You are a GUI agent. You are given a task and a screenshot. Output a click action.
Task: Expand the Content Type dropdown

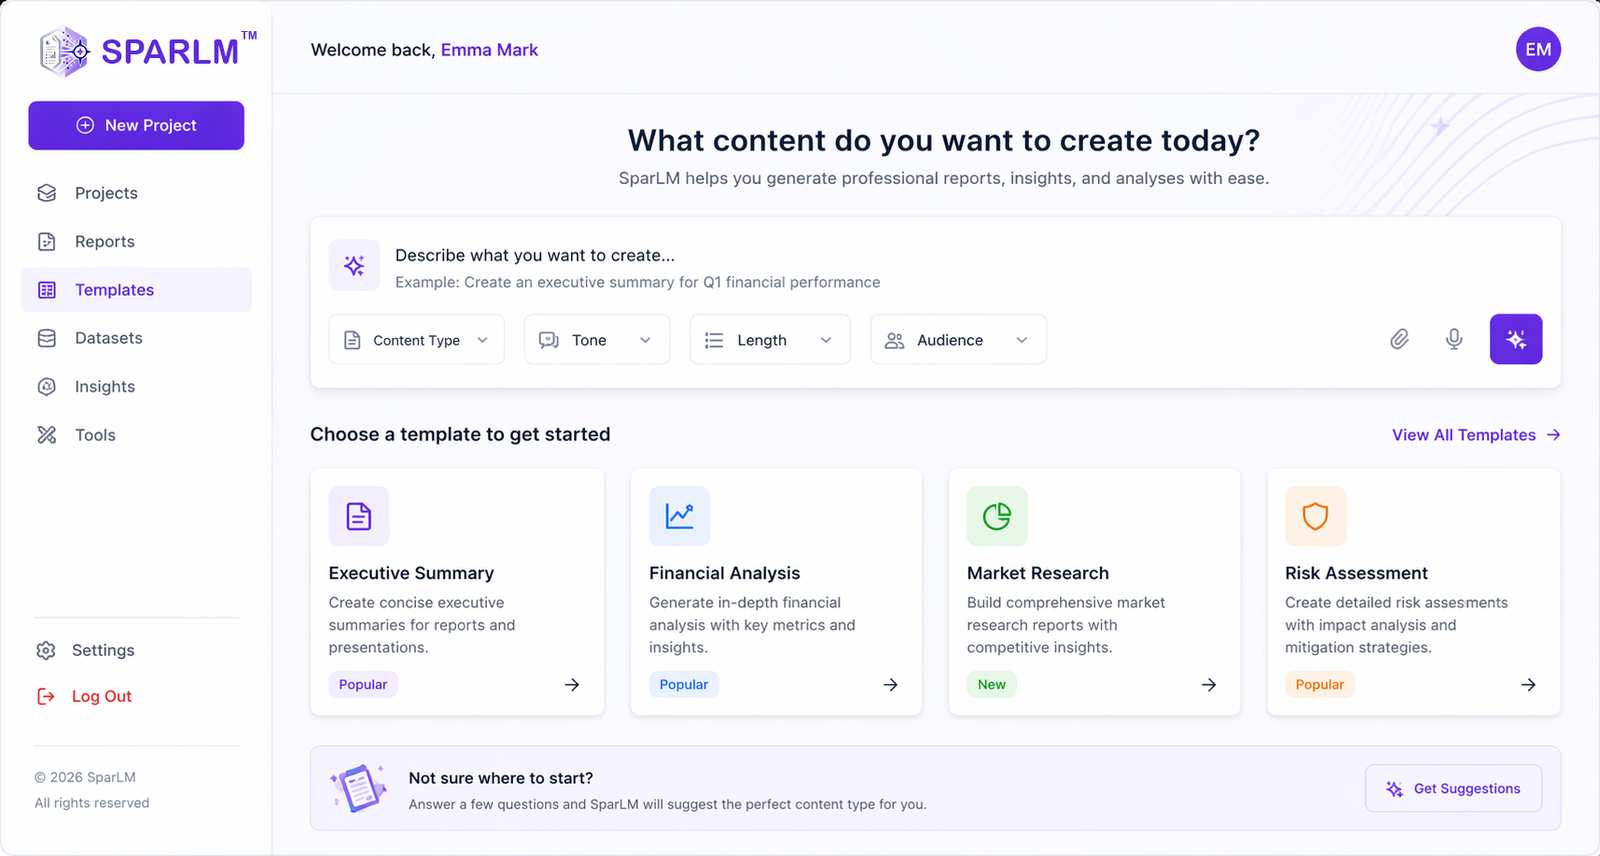[x=416, y=340]
